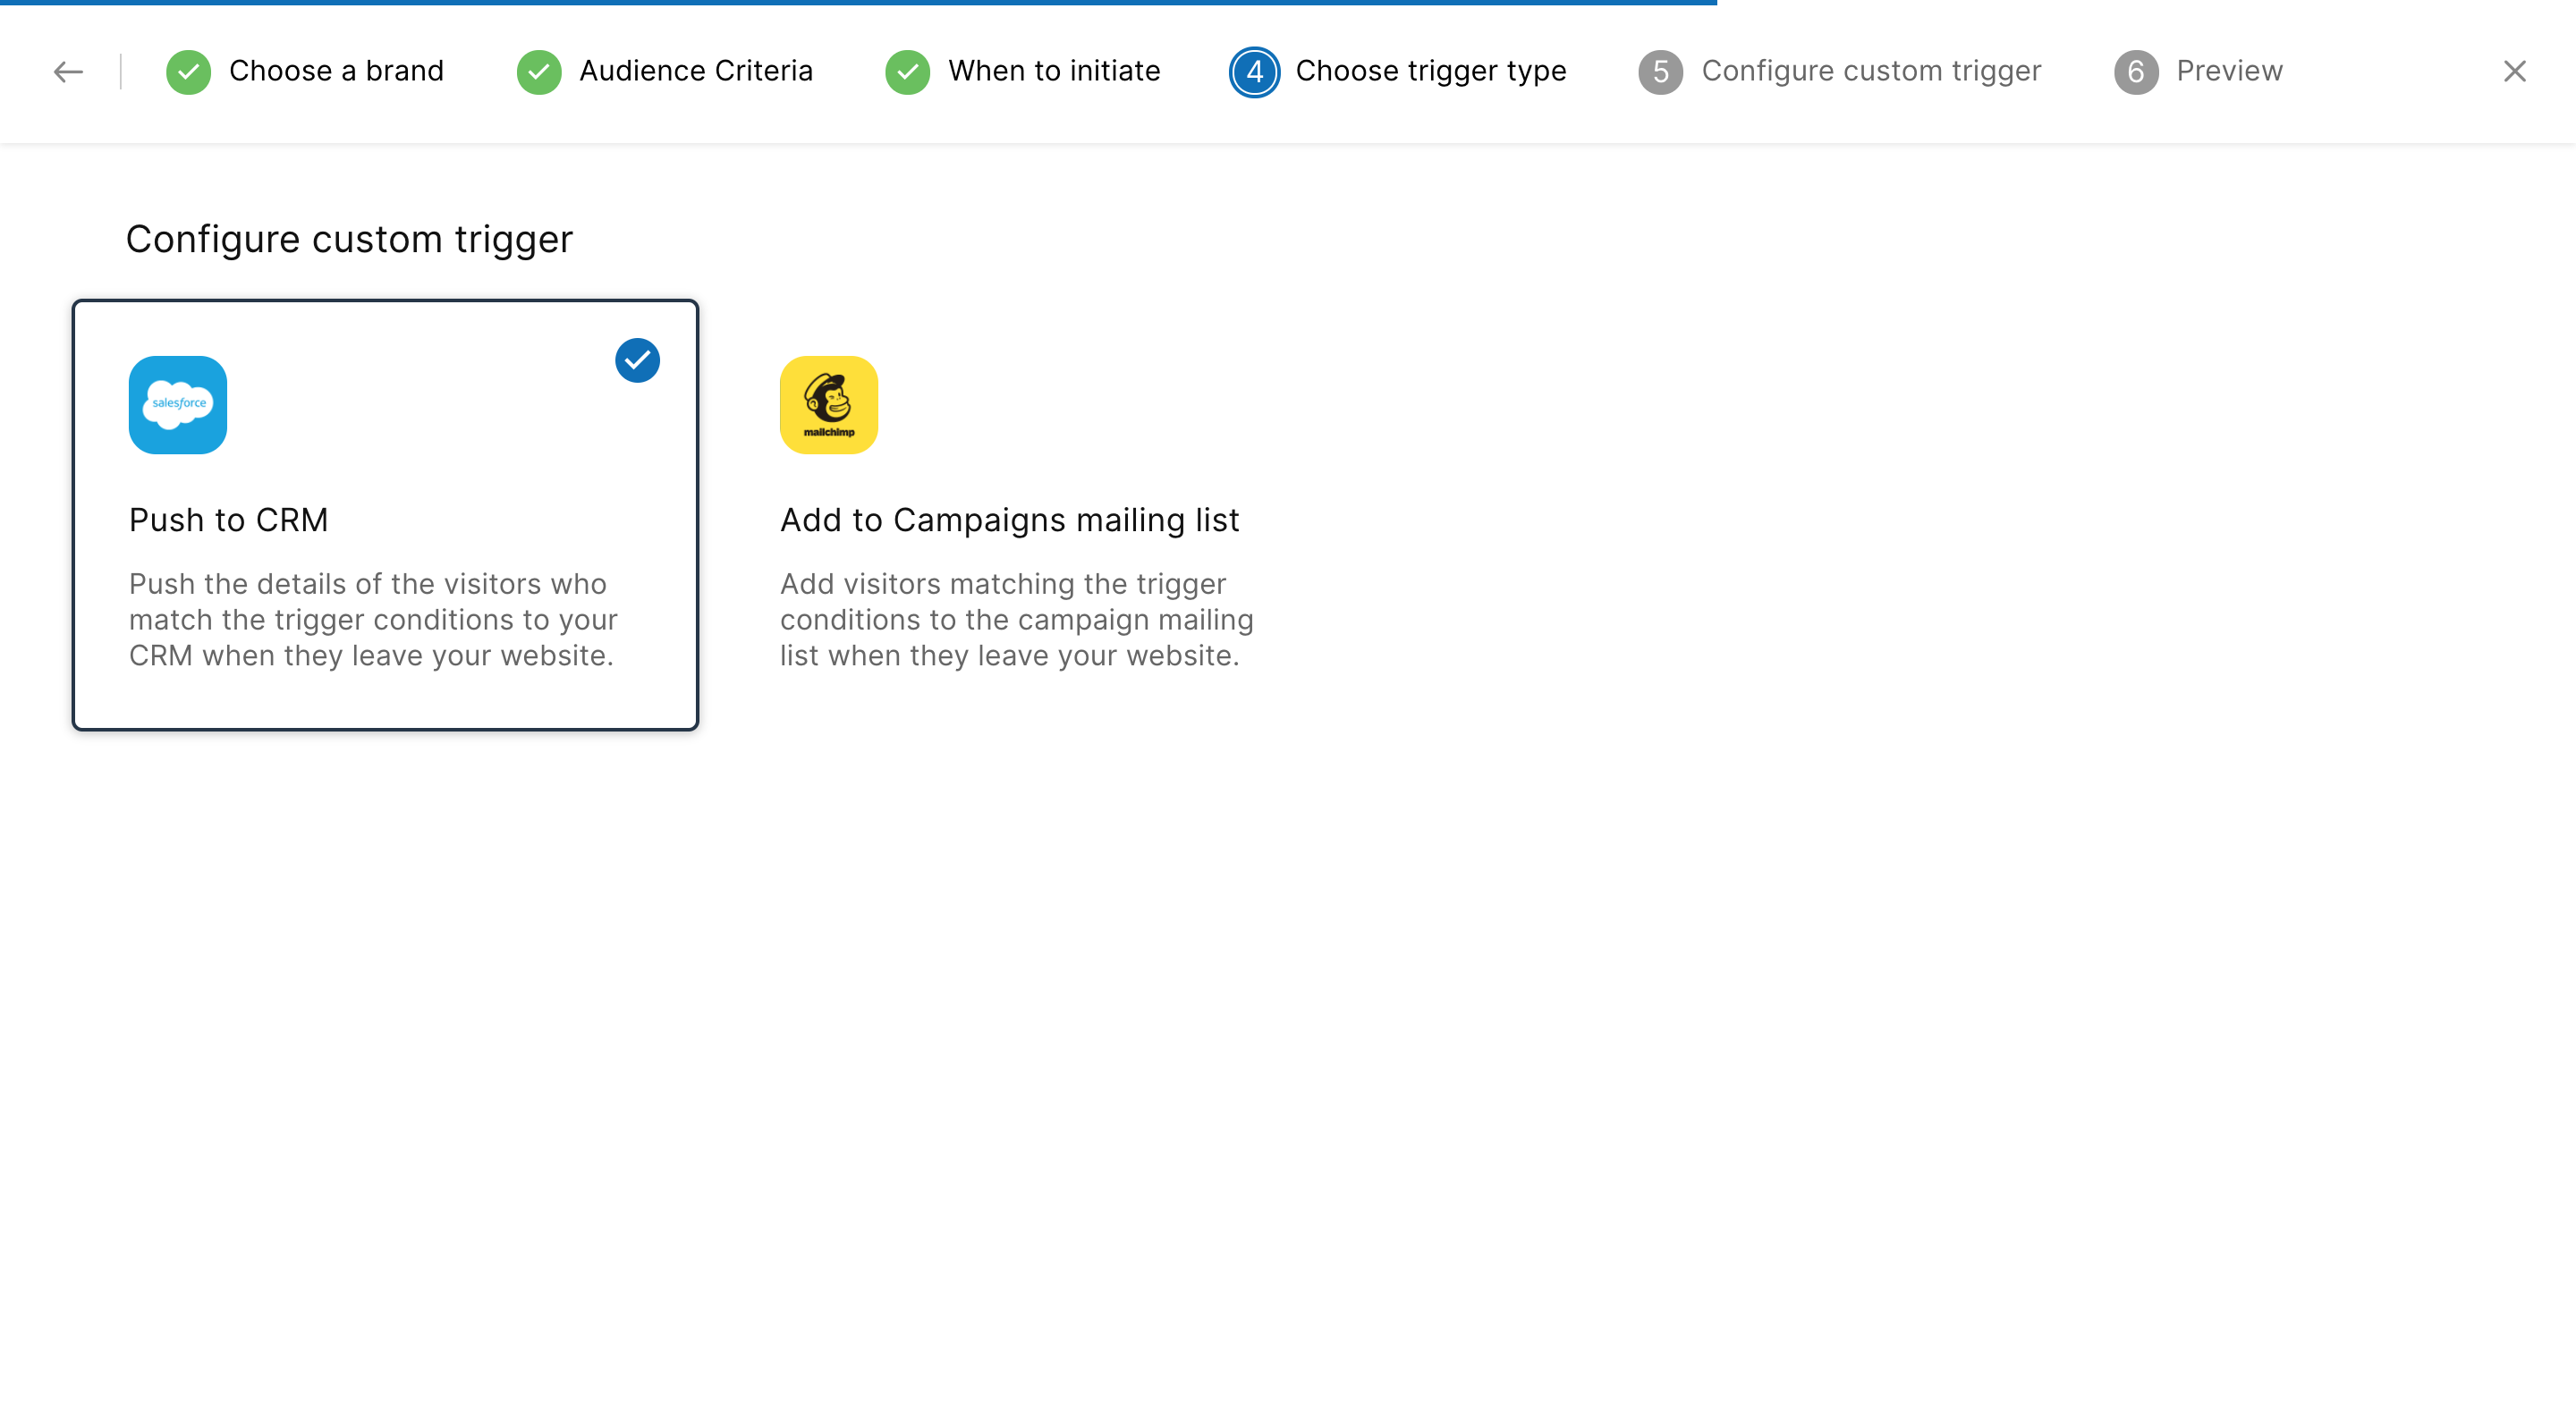Click the step 5 number circle
Viewport: 2576px width, 1404px height.
tap(1660, 72)
